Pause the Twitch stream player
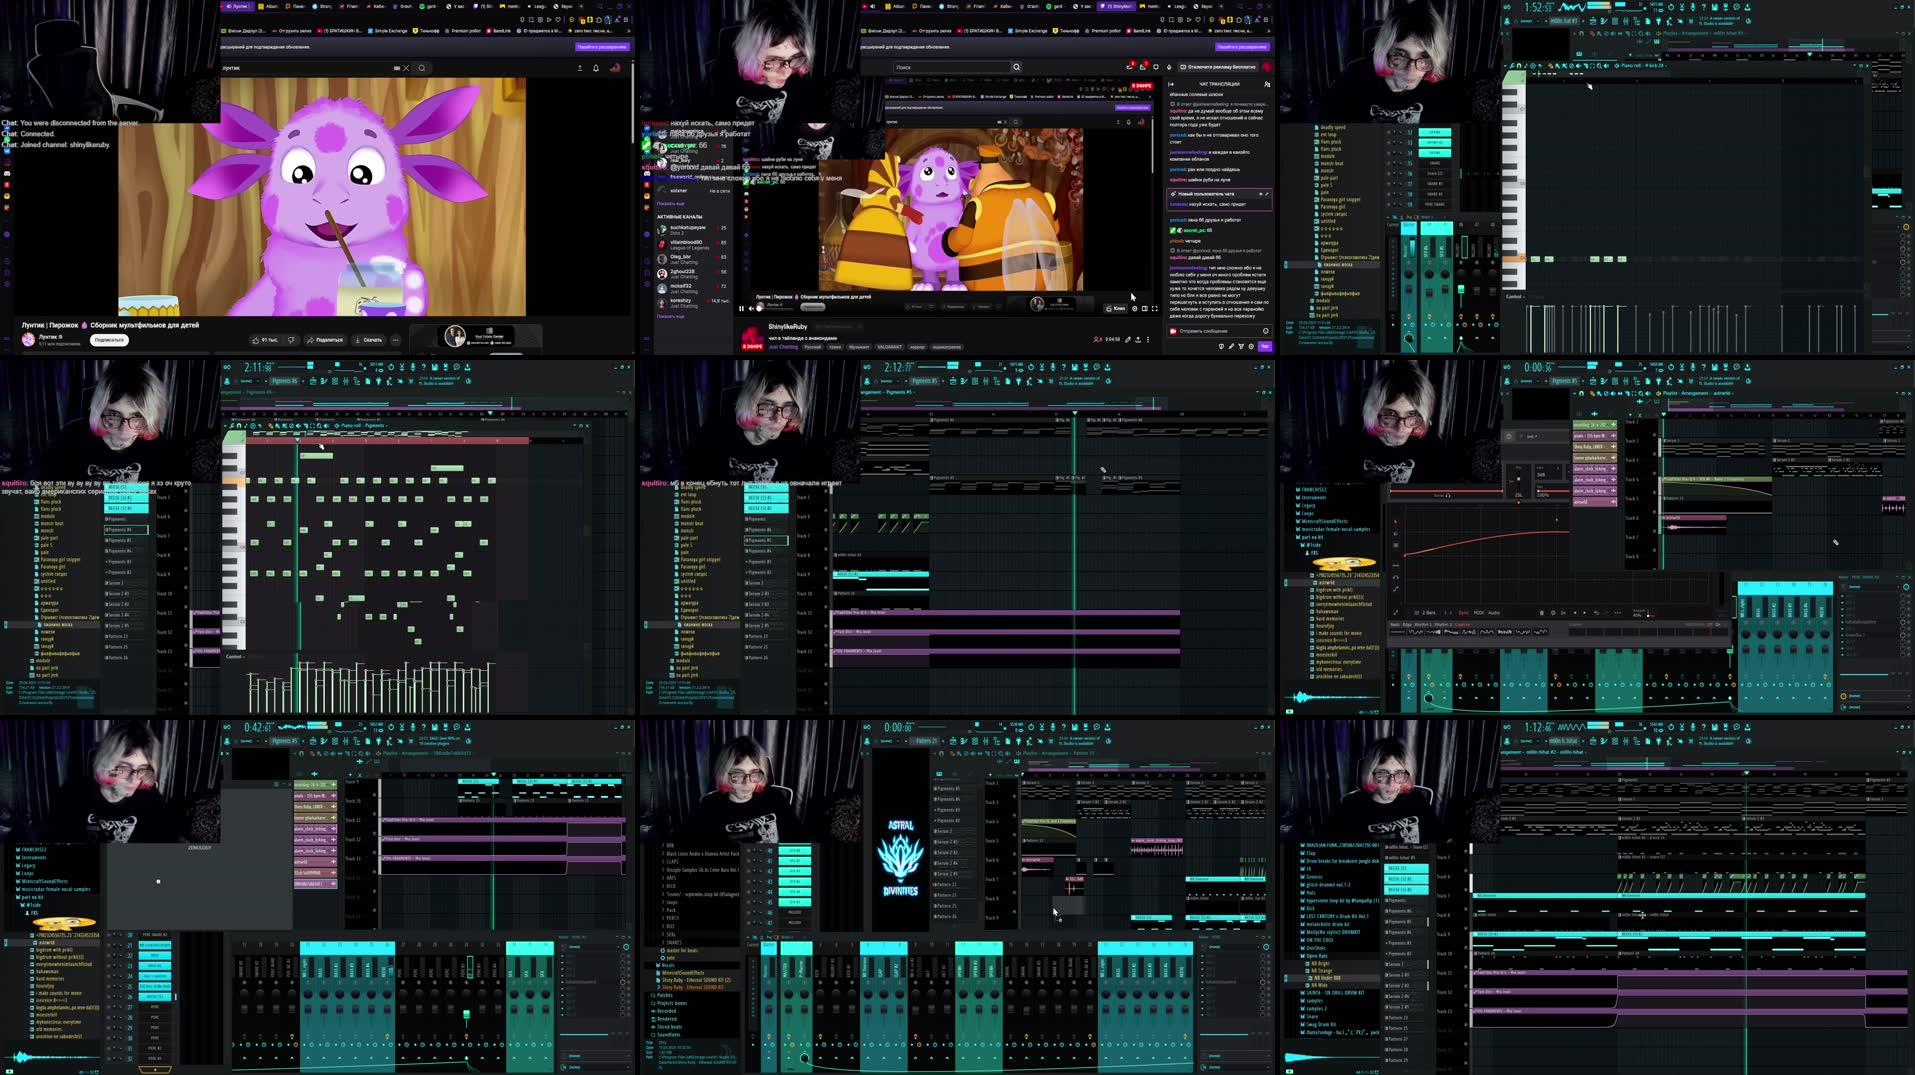The width and height of the screenshot is (1915, 1075). pyautogui.click(x=741, y=308)
